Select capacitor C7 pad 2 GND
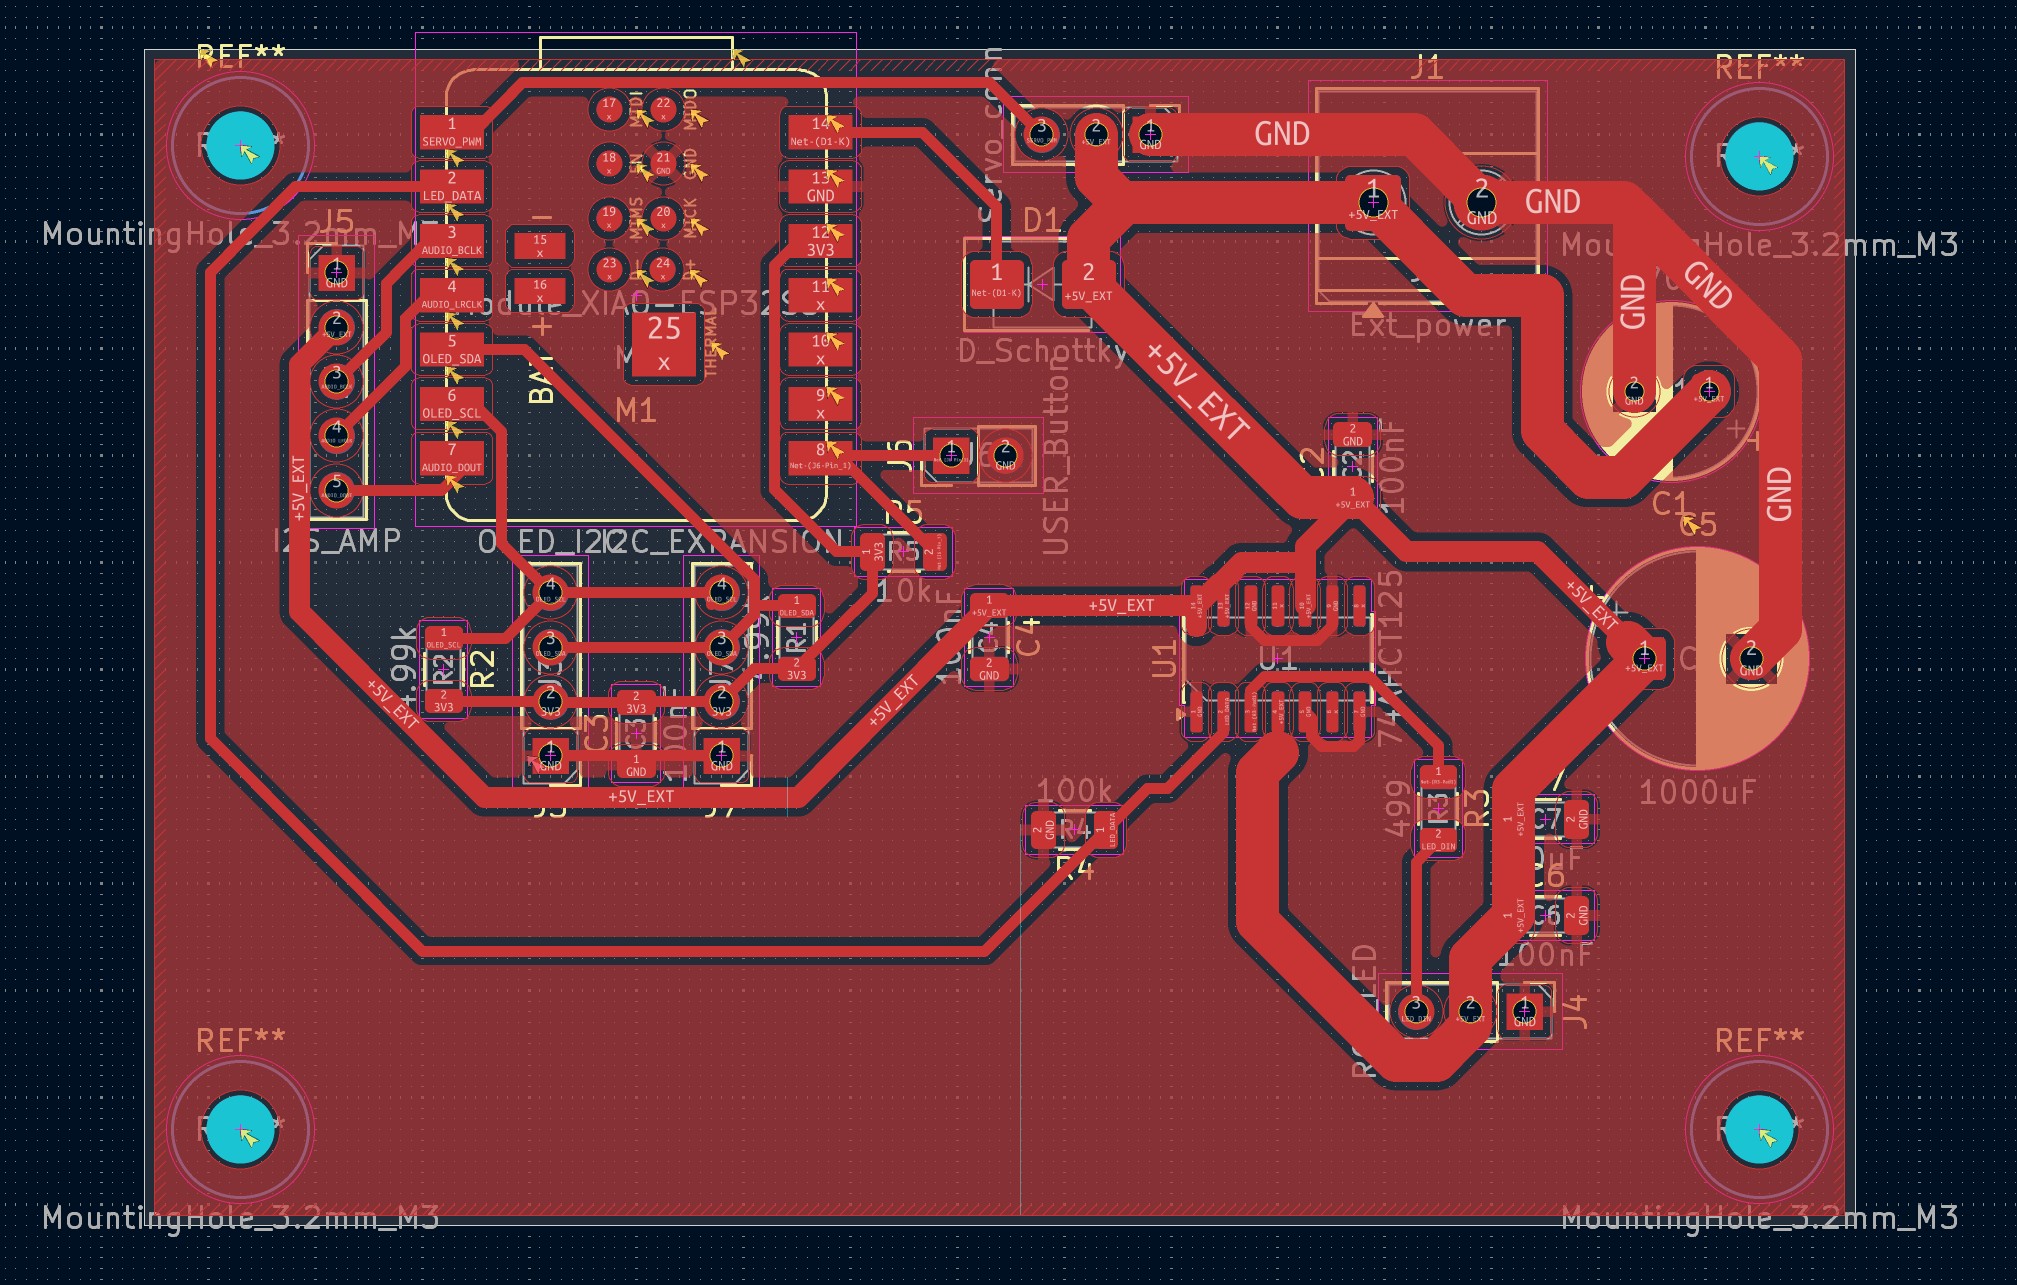 (x=1576, y=820)
